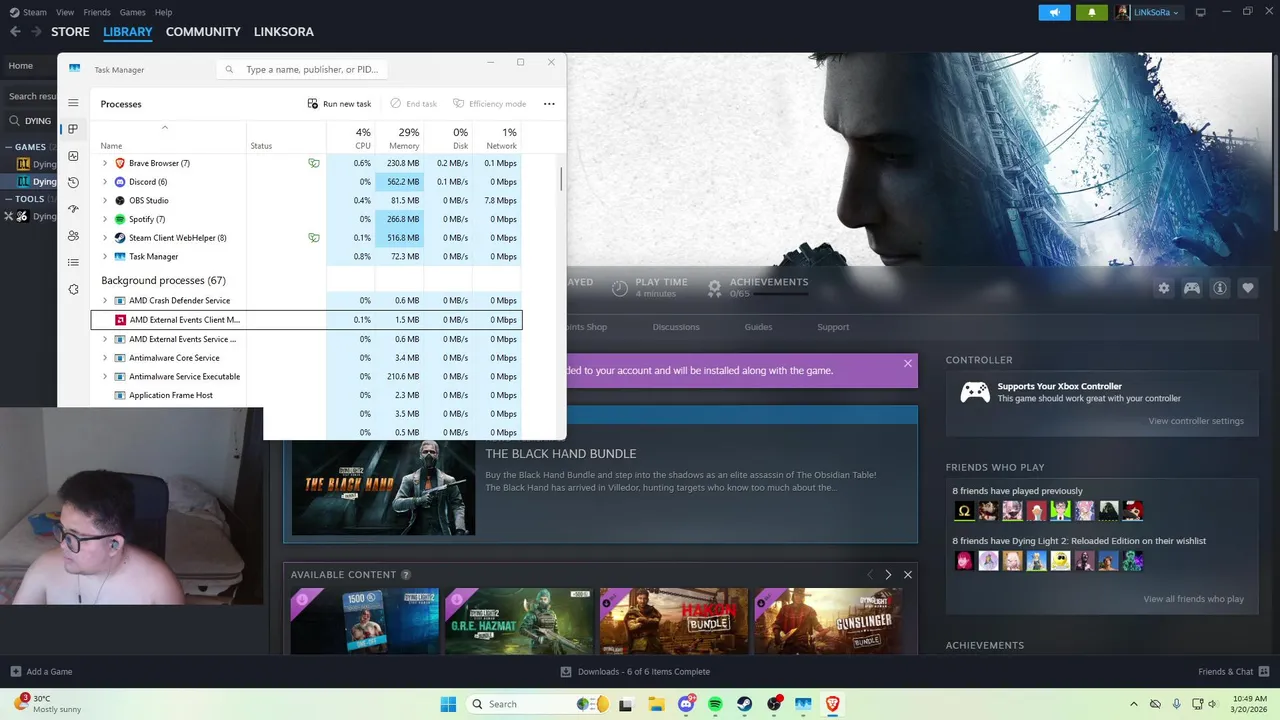1280x720 pixels.
Task: Open game settings gear in Steam
Action: (x=1164, y=288)
